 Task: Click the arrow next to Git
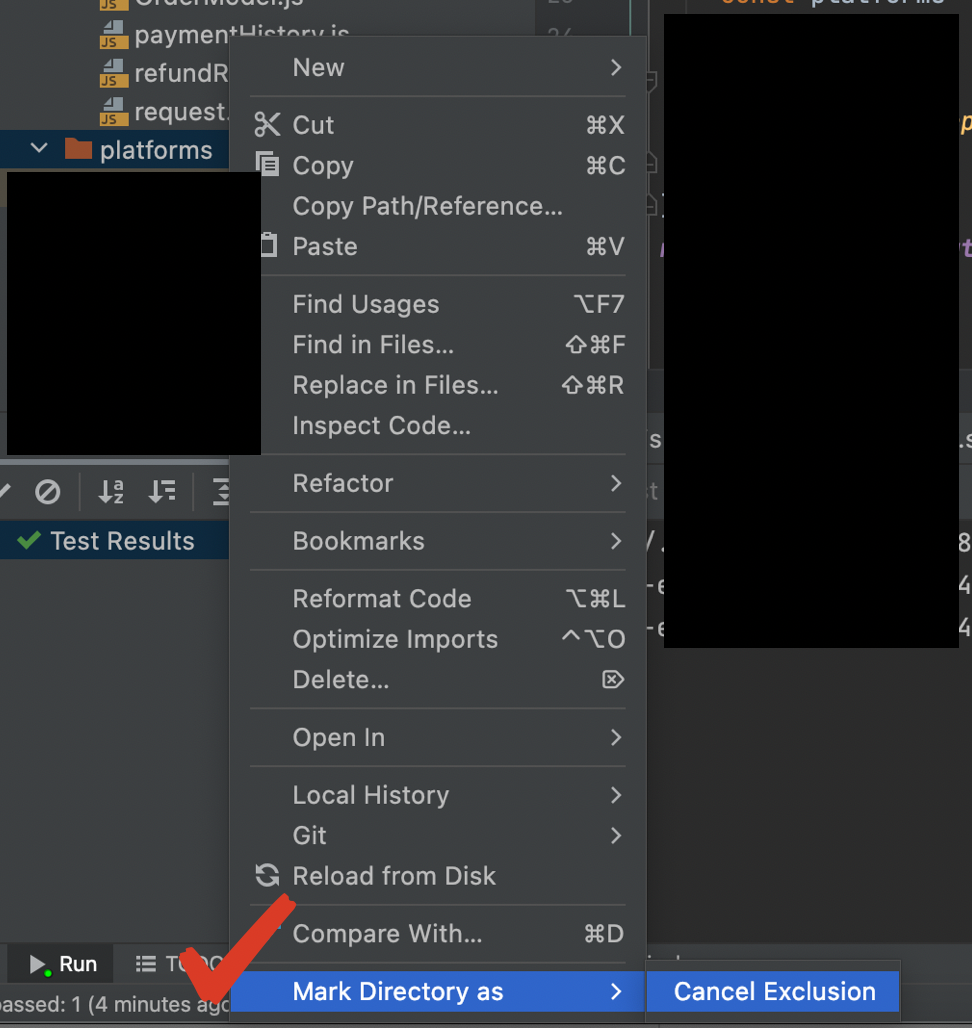click(x=616, y=836)
